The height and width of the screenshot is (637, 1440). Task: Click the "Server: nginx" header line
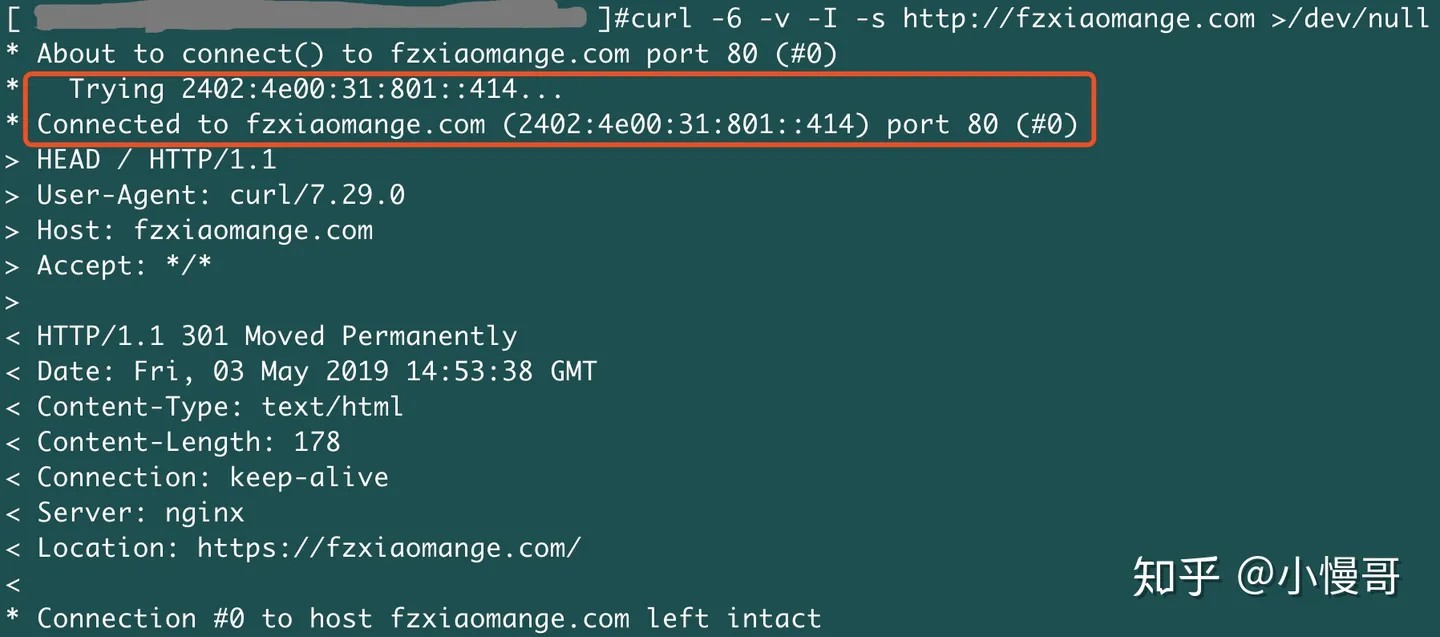[x=140, y=513]
